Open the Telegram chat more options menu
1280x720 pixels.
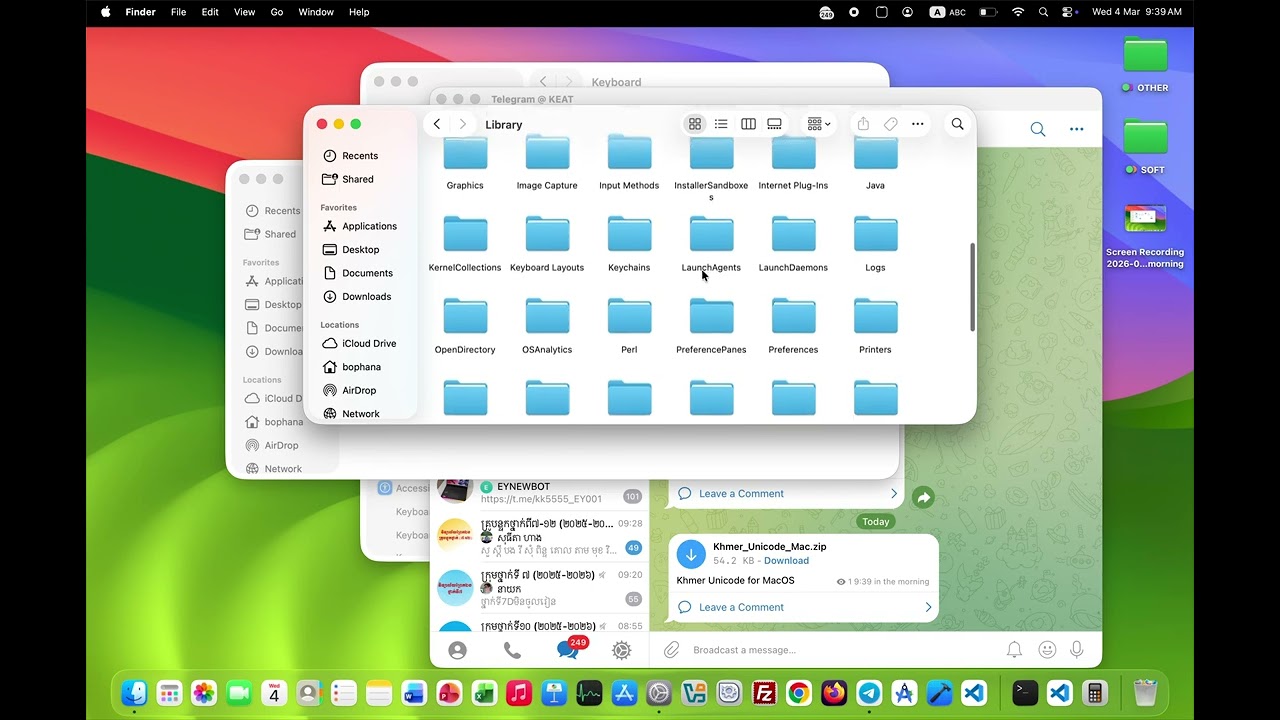pos(1077,129)
